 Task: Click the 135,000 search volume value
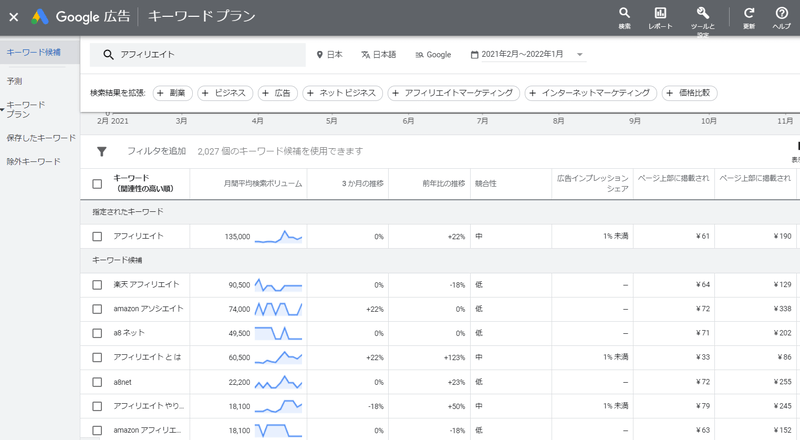(x=237, y=237)
